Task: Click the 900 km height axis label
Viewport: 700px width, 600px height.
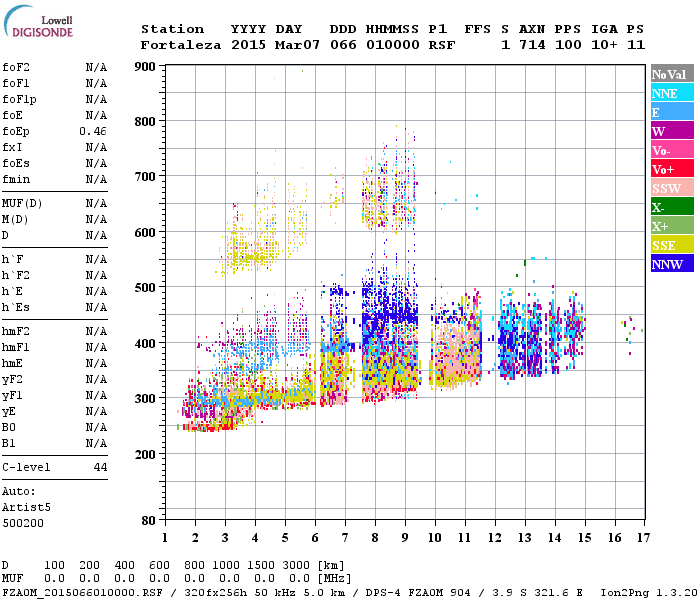Action: [x=145, y=67]
